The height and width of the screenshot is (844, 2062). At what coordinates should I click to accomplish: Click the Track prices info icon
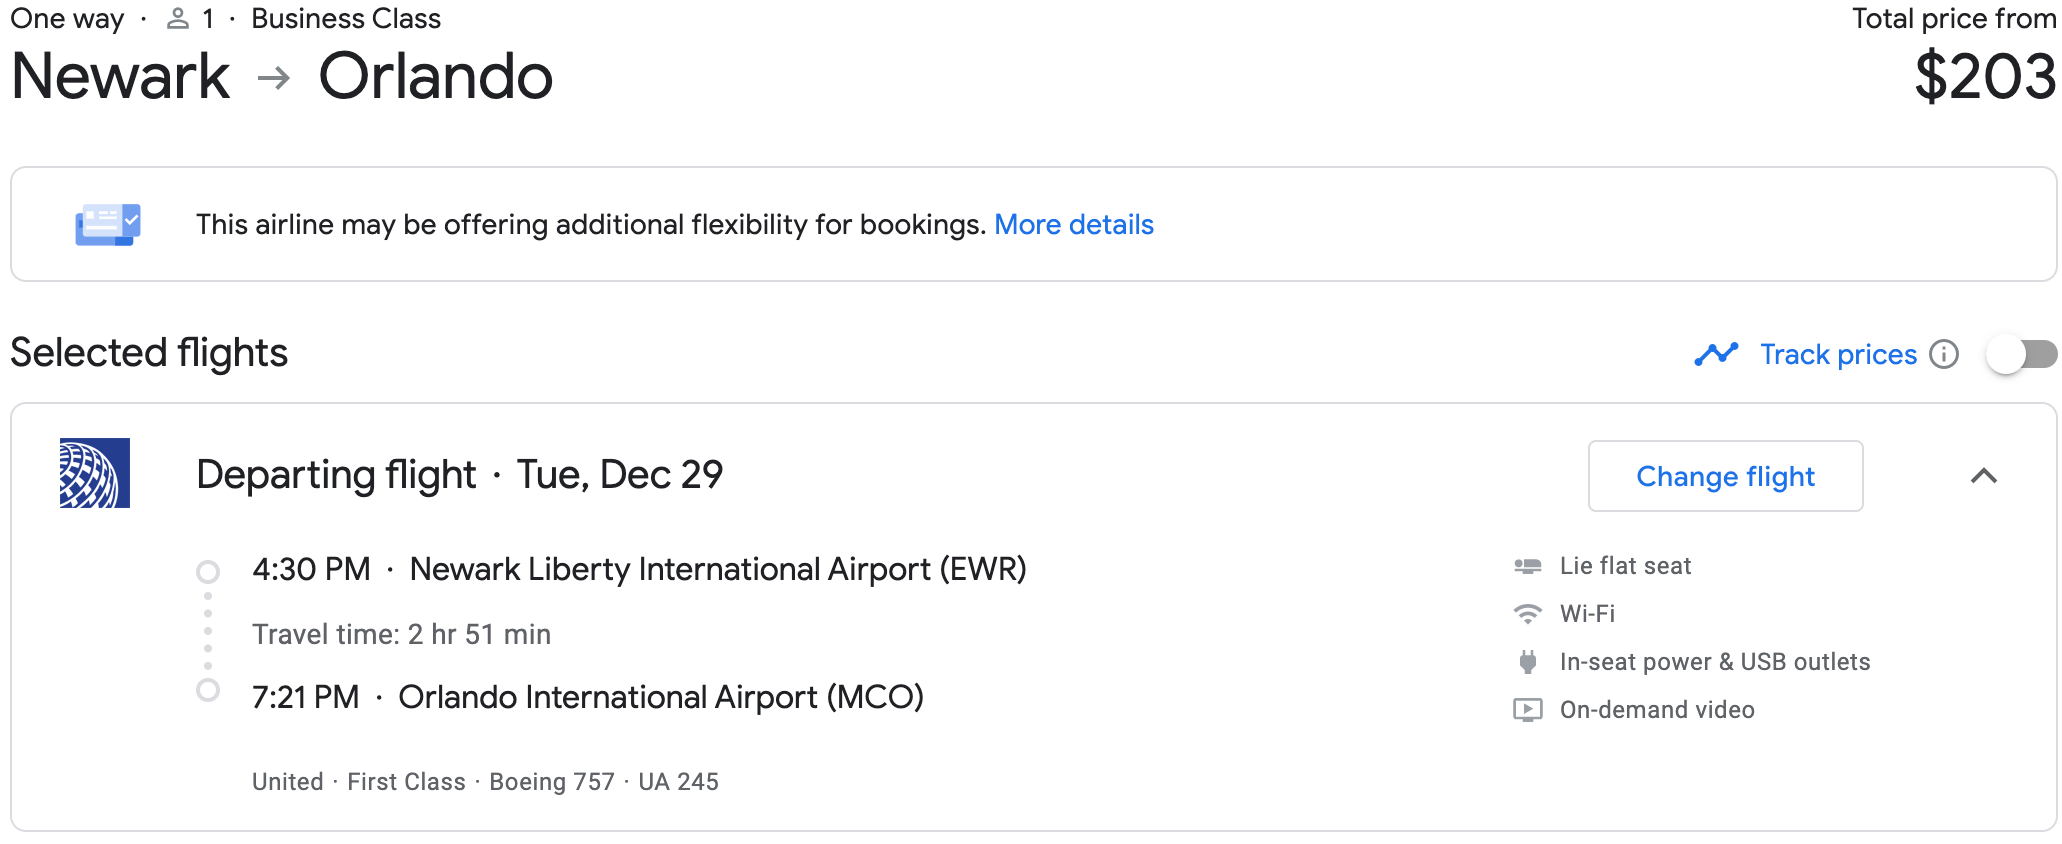coord(1944,355)
